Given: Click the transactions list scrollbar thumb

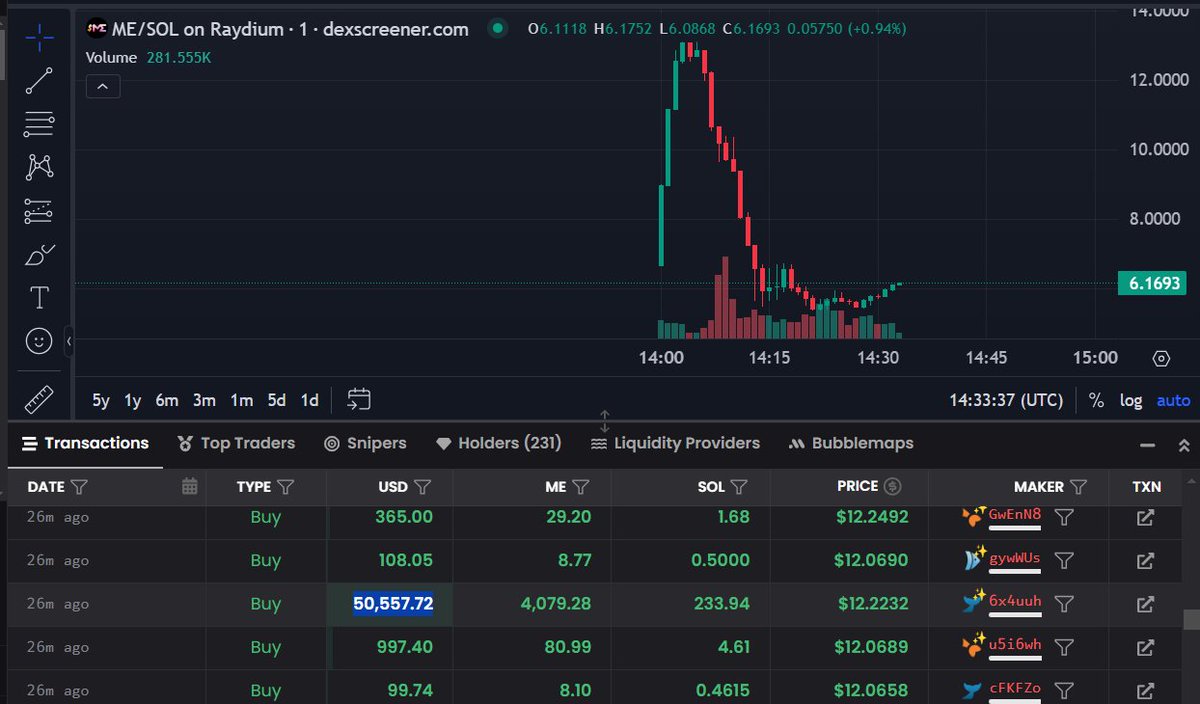Looking at the screenshot, I should tap(1191, 620).
